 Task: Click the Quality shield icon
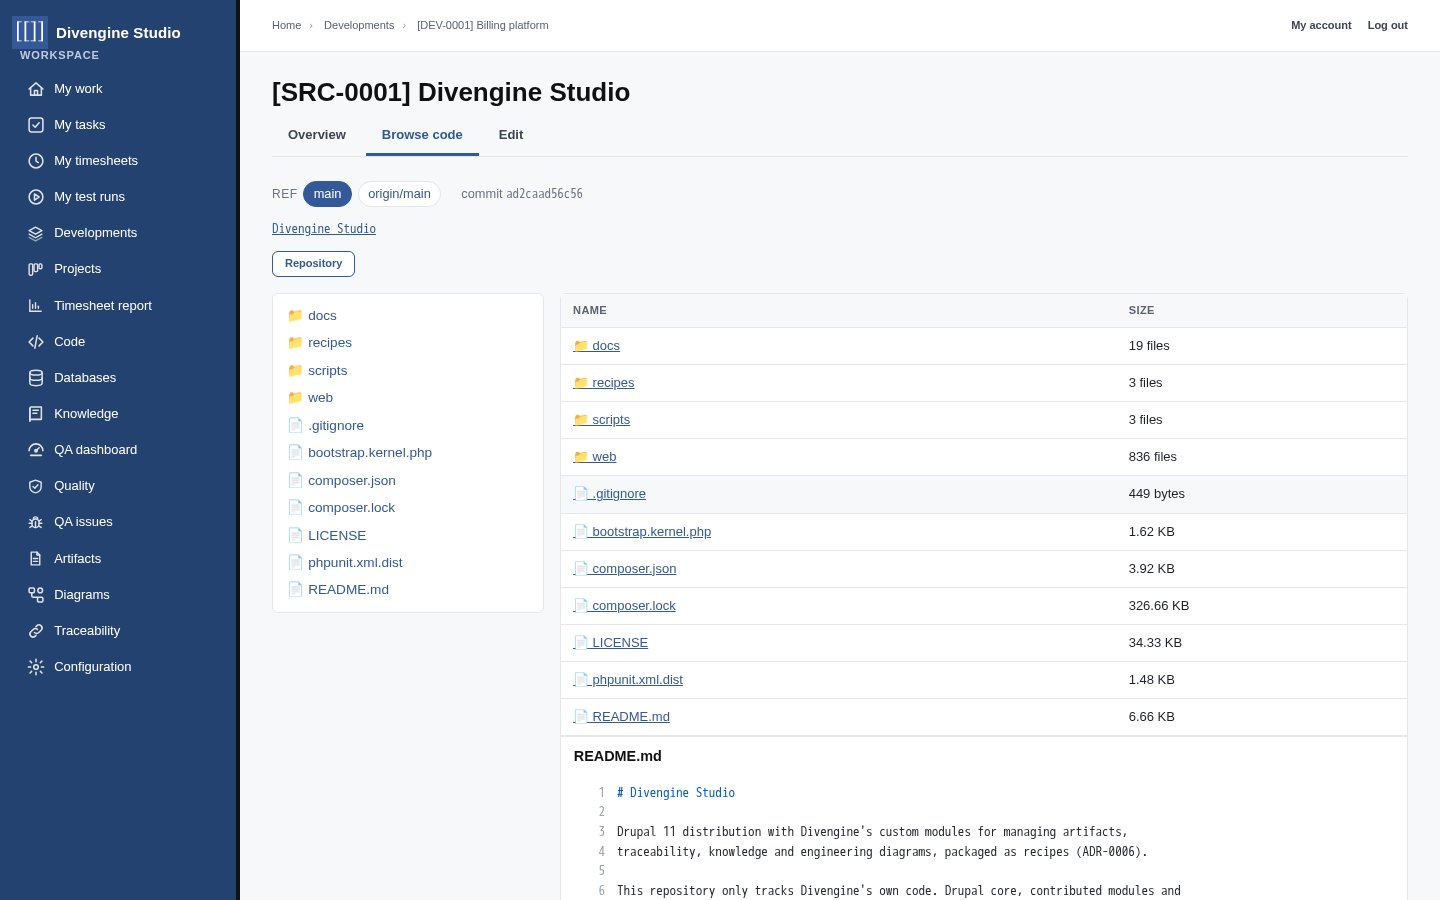[36, 486]
